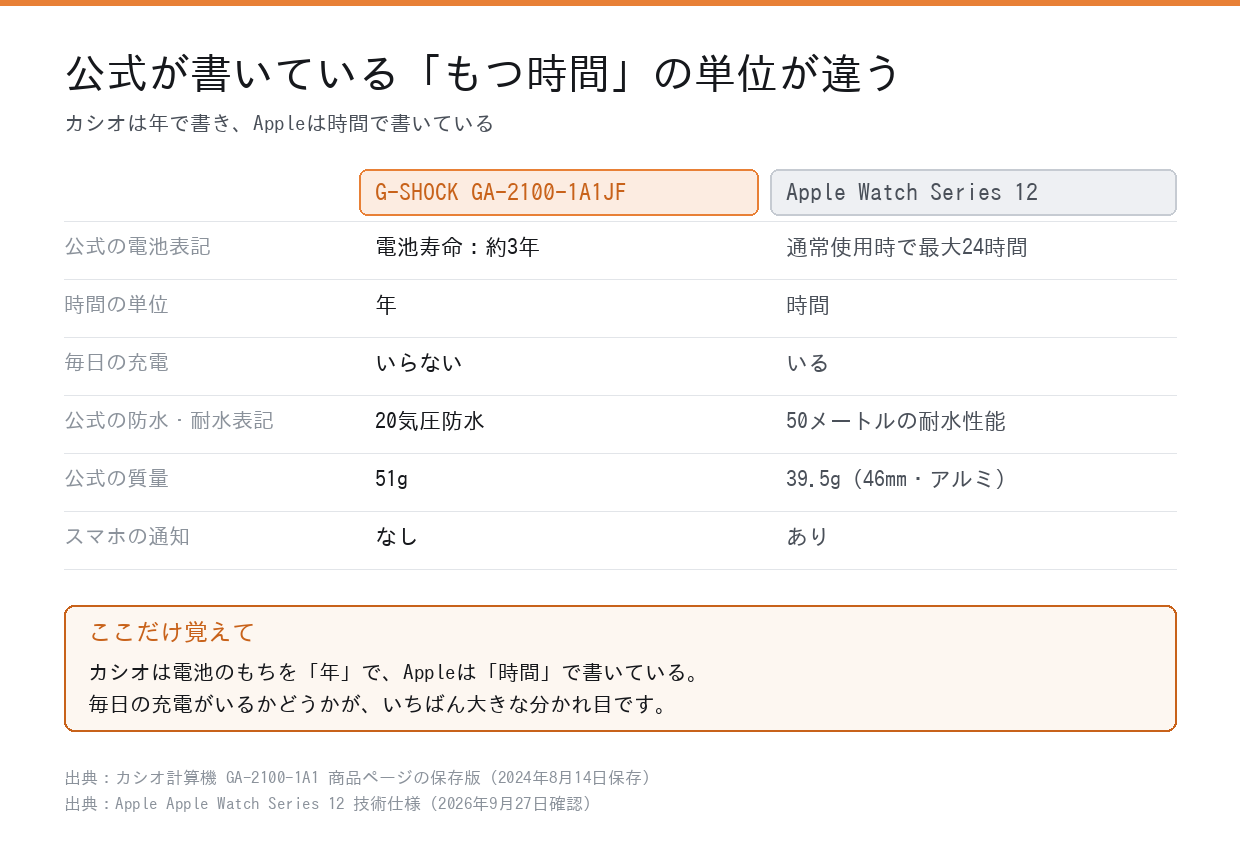Click cell あり
Screen dimensions: 1240x853
coord(808,537)
